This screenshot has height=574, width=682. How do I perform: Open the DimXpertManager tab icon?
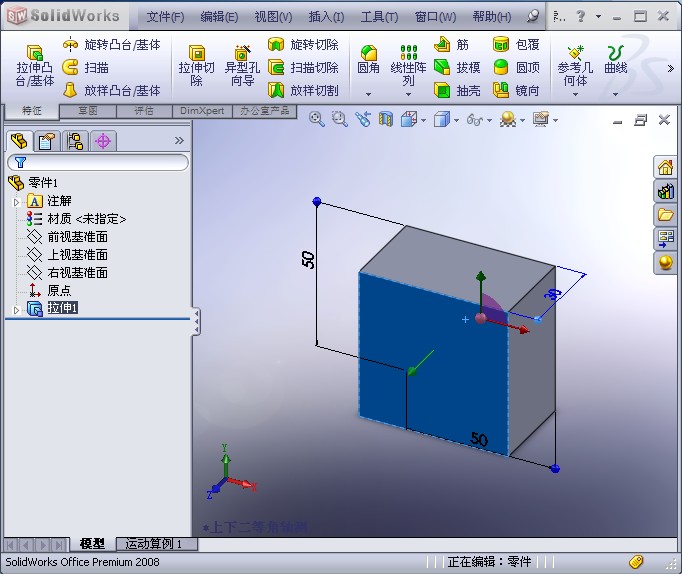(103, 141)
